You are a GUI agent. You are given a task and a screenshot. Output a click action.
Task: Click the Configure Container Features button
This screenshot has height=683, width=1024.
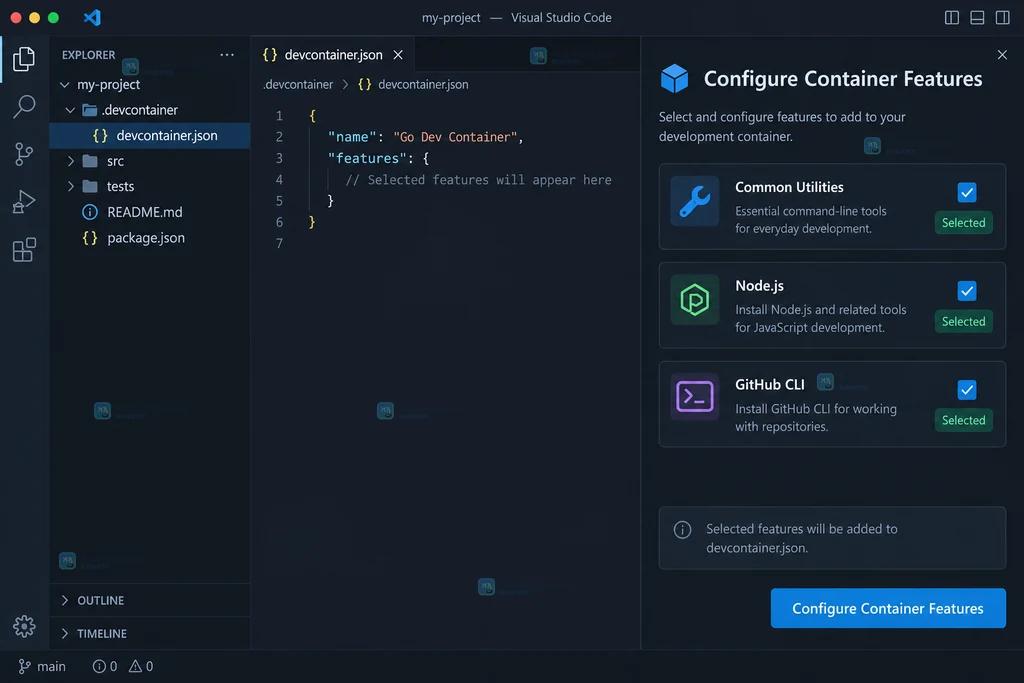tap(888, 608)
